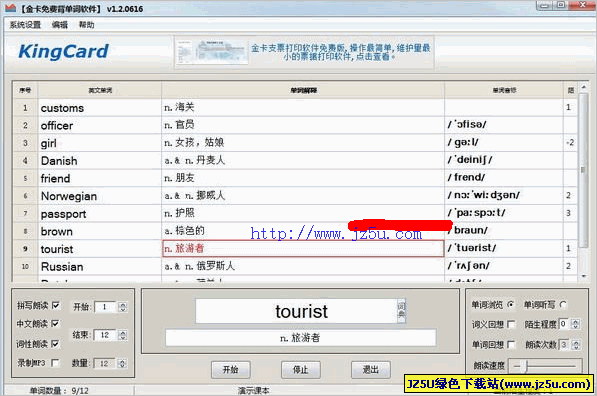Click the status bar text '演示课本'
The width and height of the screenshot is (597, 396).
click(x=254, y=391)
